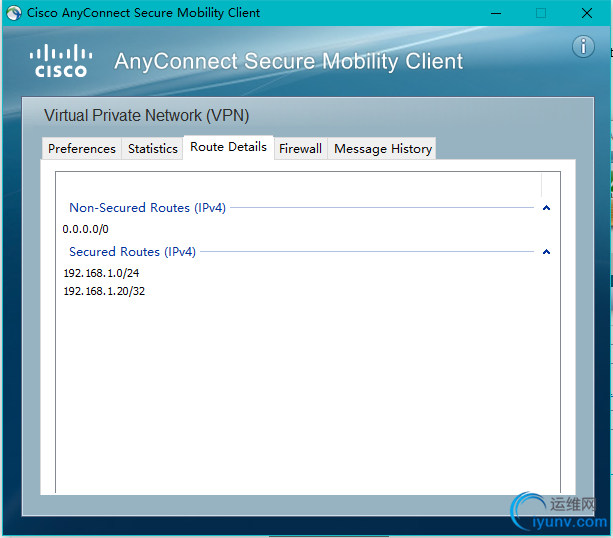Screen dimensions: 613x538
Task: Click the Non-Secured Routes (IPv4) header
Action: click(147, 208)
